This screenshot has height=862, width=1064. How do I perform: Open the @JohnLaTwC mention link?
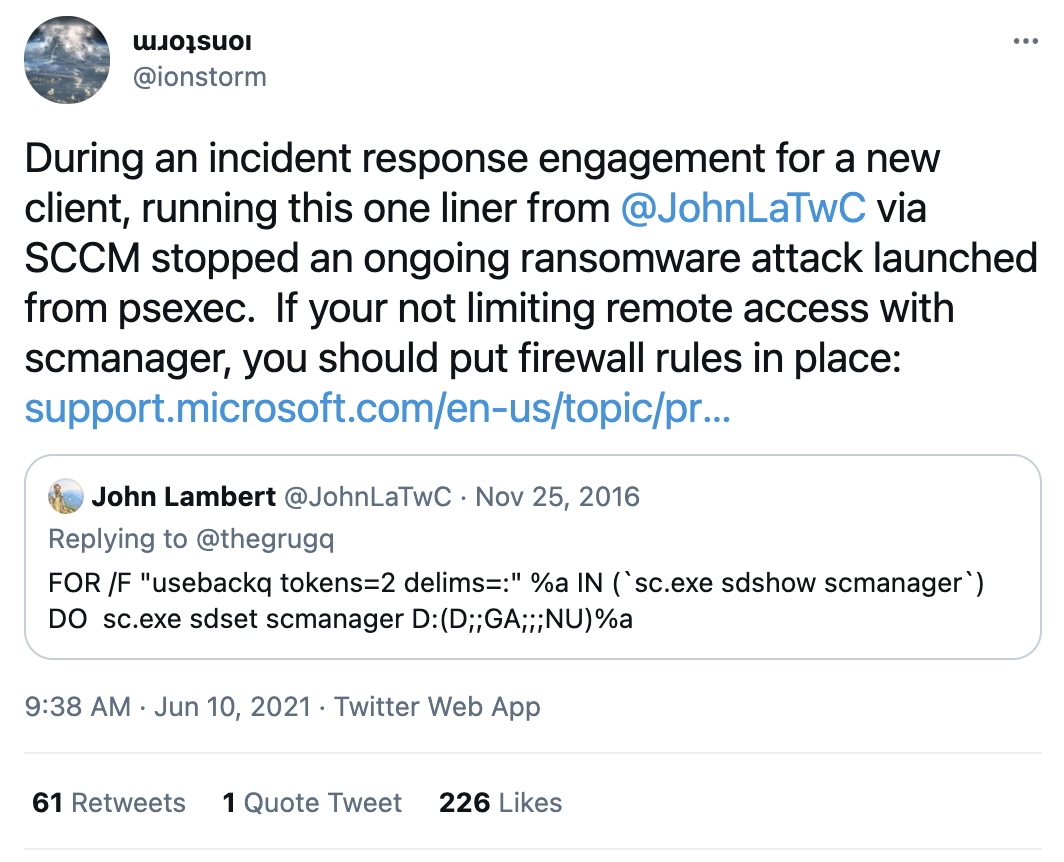744,209
